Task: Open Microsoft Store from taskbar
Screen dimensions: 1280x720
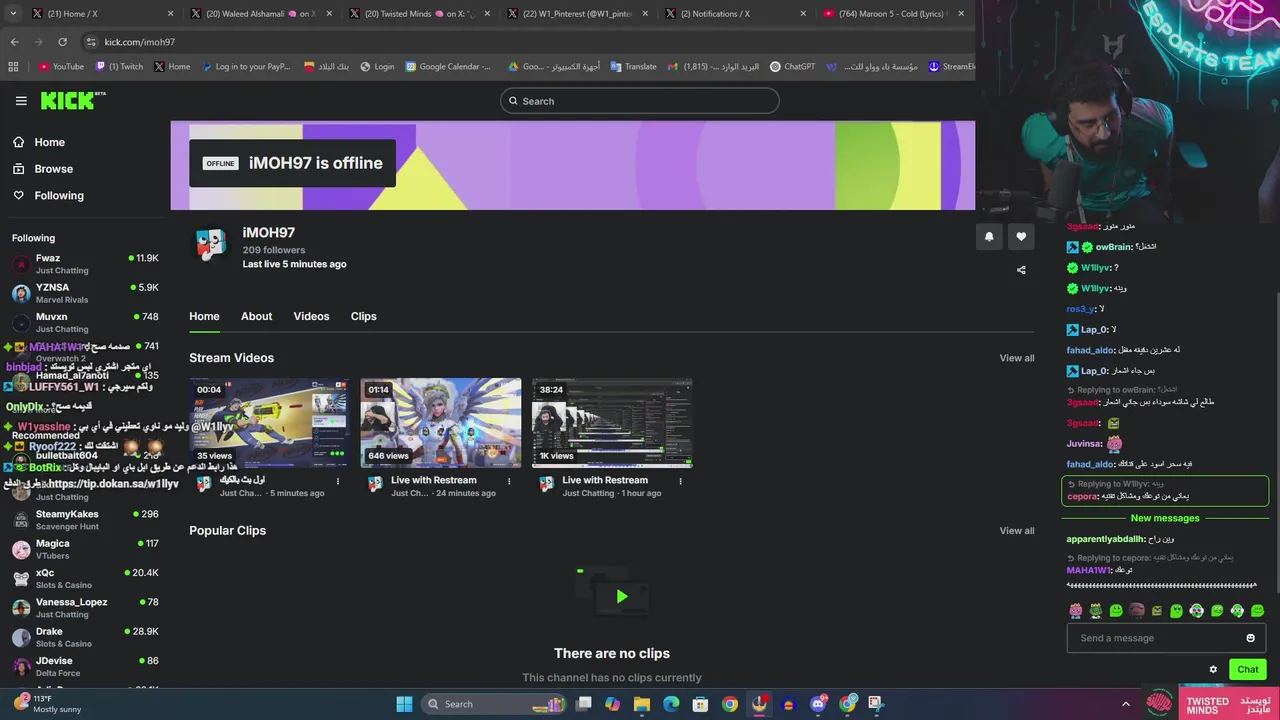Action: point(701,704)
